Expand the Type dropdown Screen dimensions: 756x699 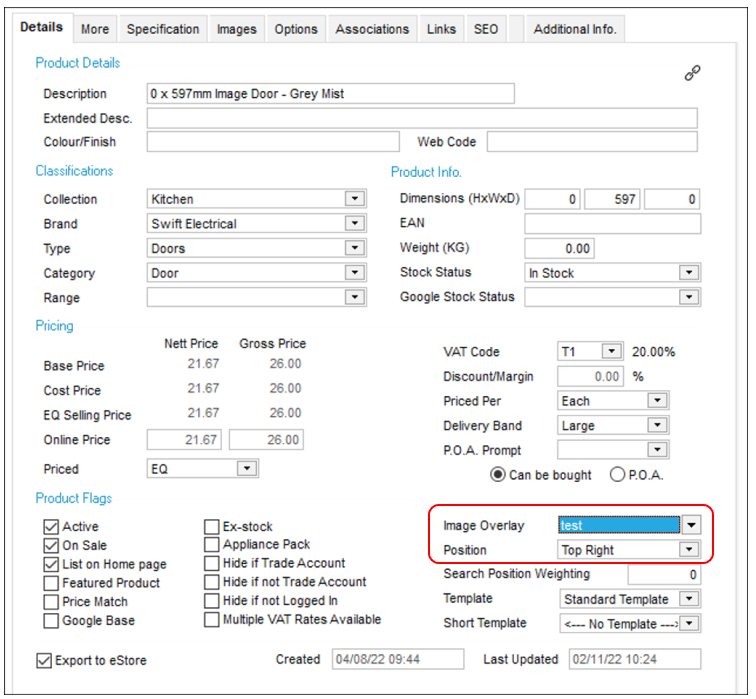click(x=355, y=248)
